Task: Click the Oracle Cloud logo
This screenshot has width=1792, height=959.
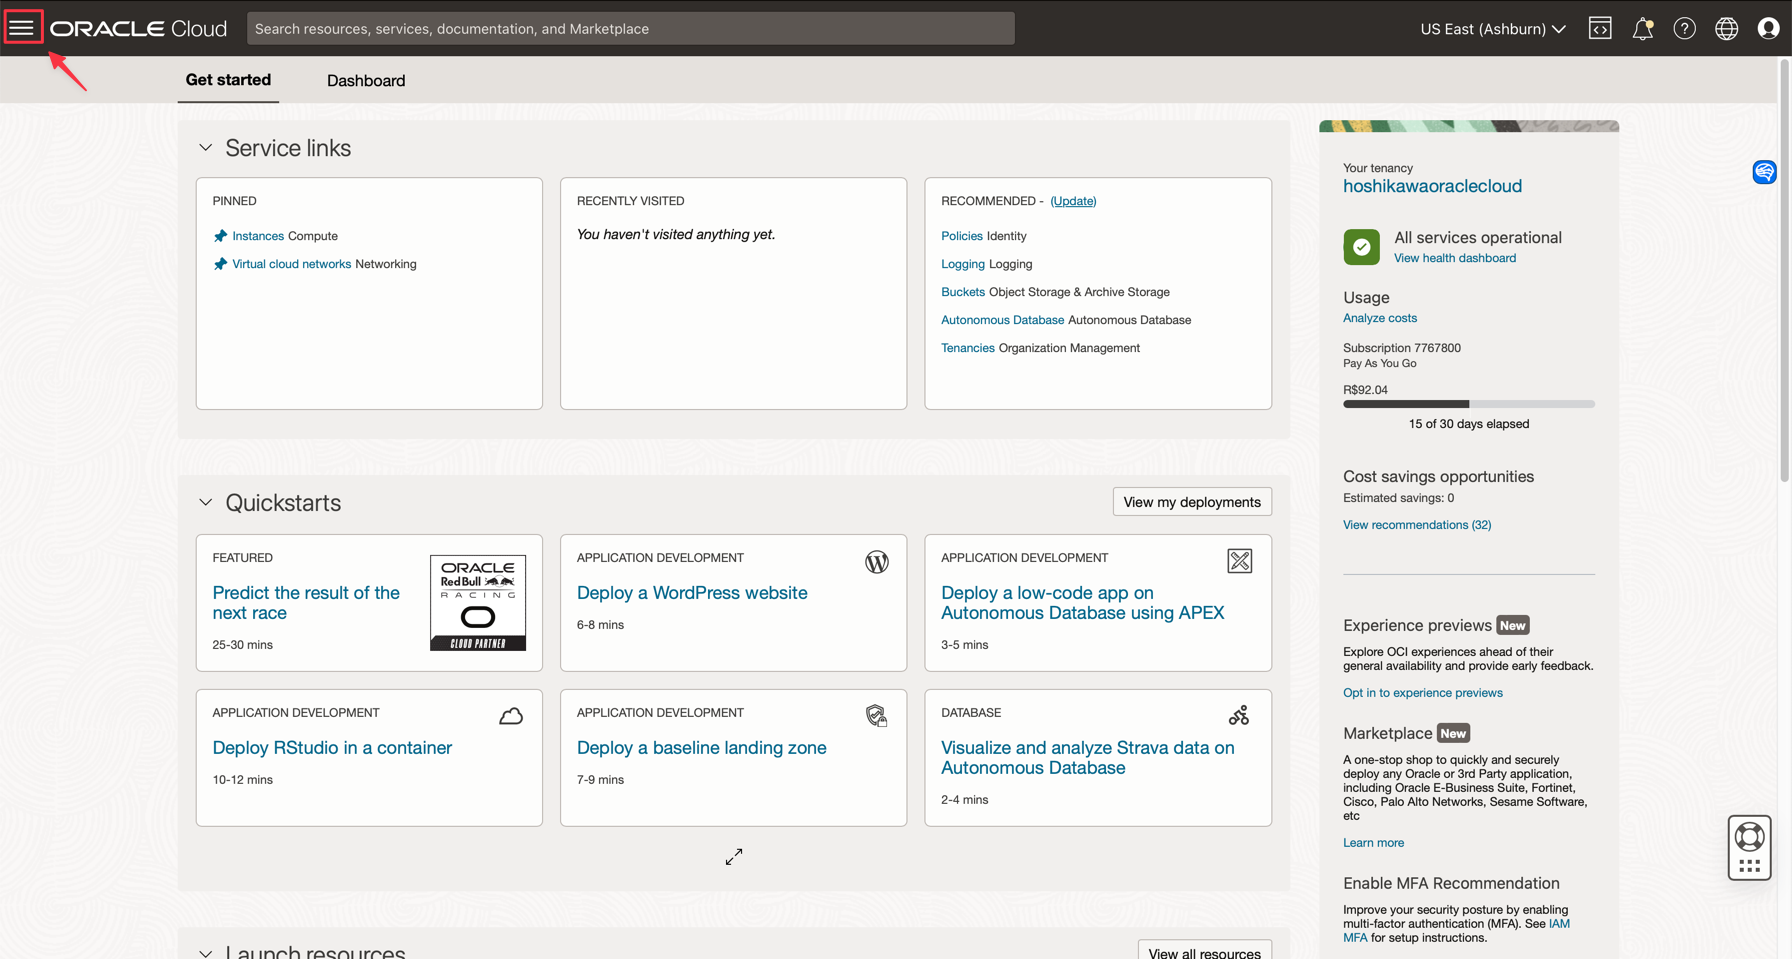Action: coord(139,28)
